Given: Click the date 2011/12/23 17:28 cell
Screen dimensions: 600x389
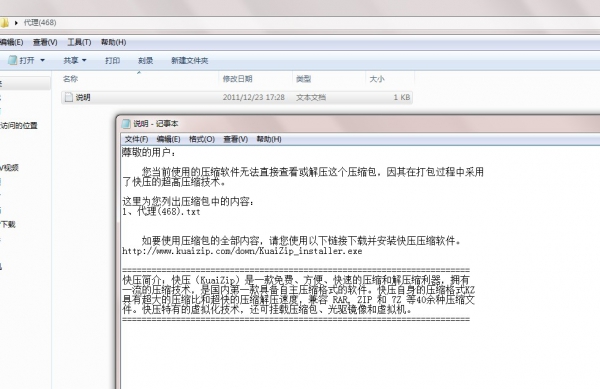Looking at the screenshot, I should [254, 98].
